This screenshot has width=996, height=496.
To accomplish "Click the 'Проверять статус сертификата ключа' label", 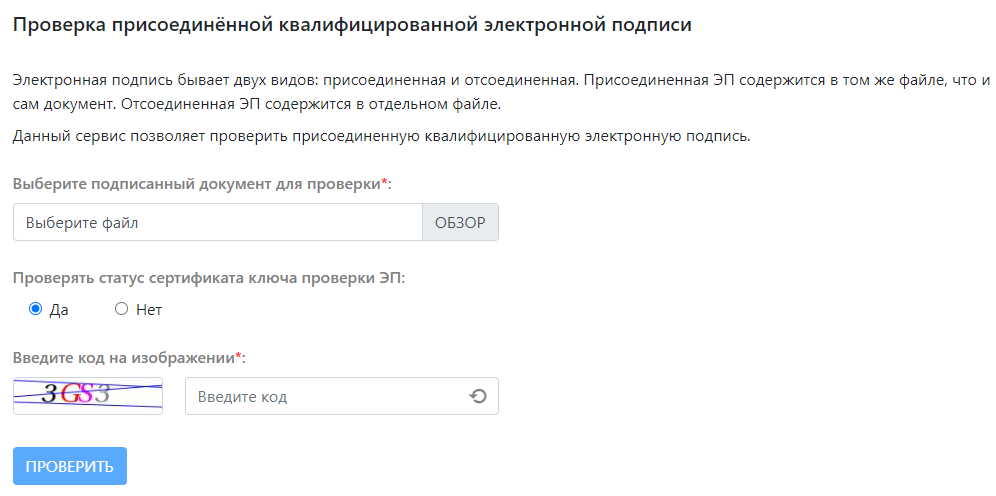I will (209, 278).
